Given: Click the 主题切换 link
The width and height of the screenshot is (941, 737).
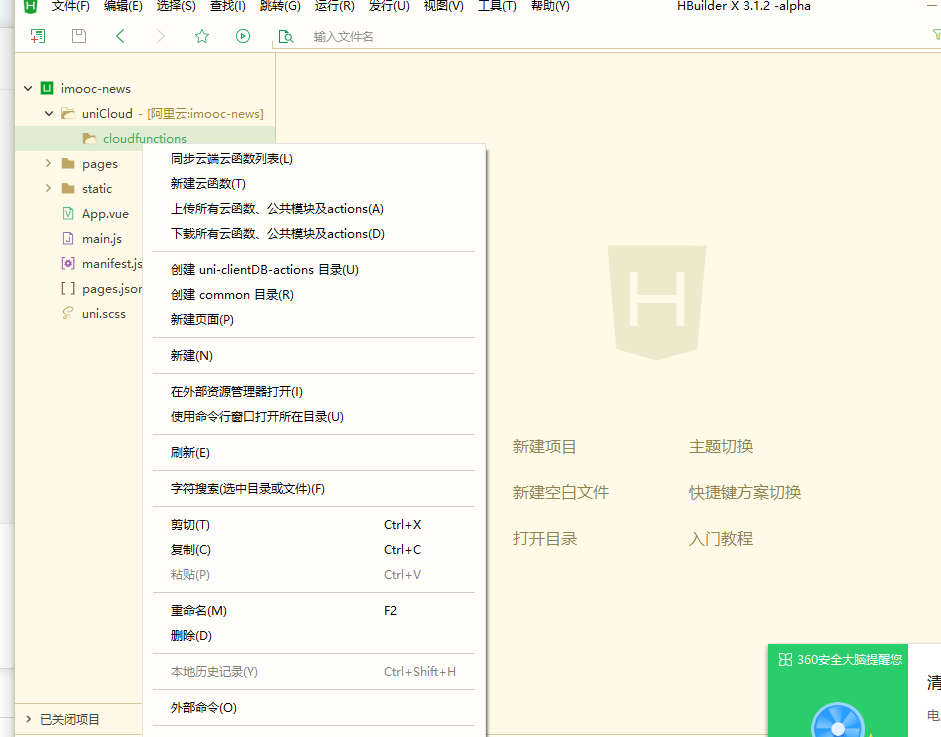Looking at the screenshot, I should 721,447.
